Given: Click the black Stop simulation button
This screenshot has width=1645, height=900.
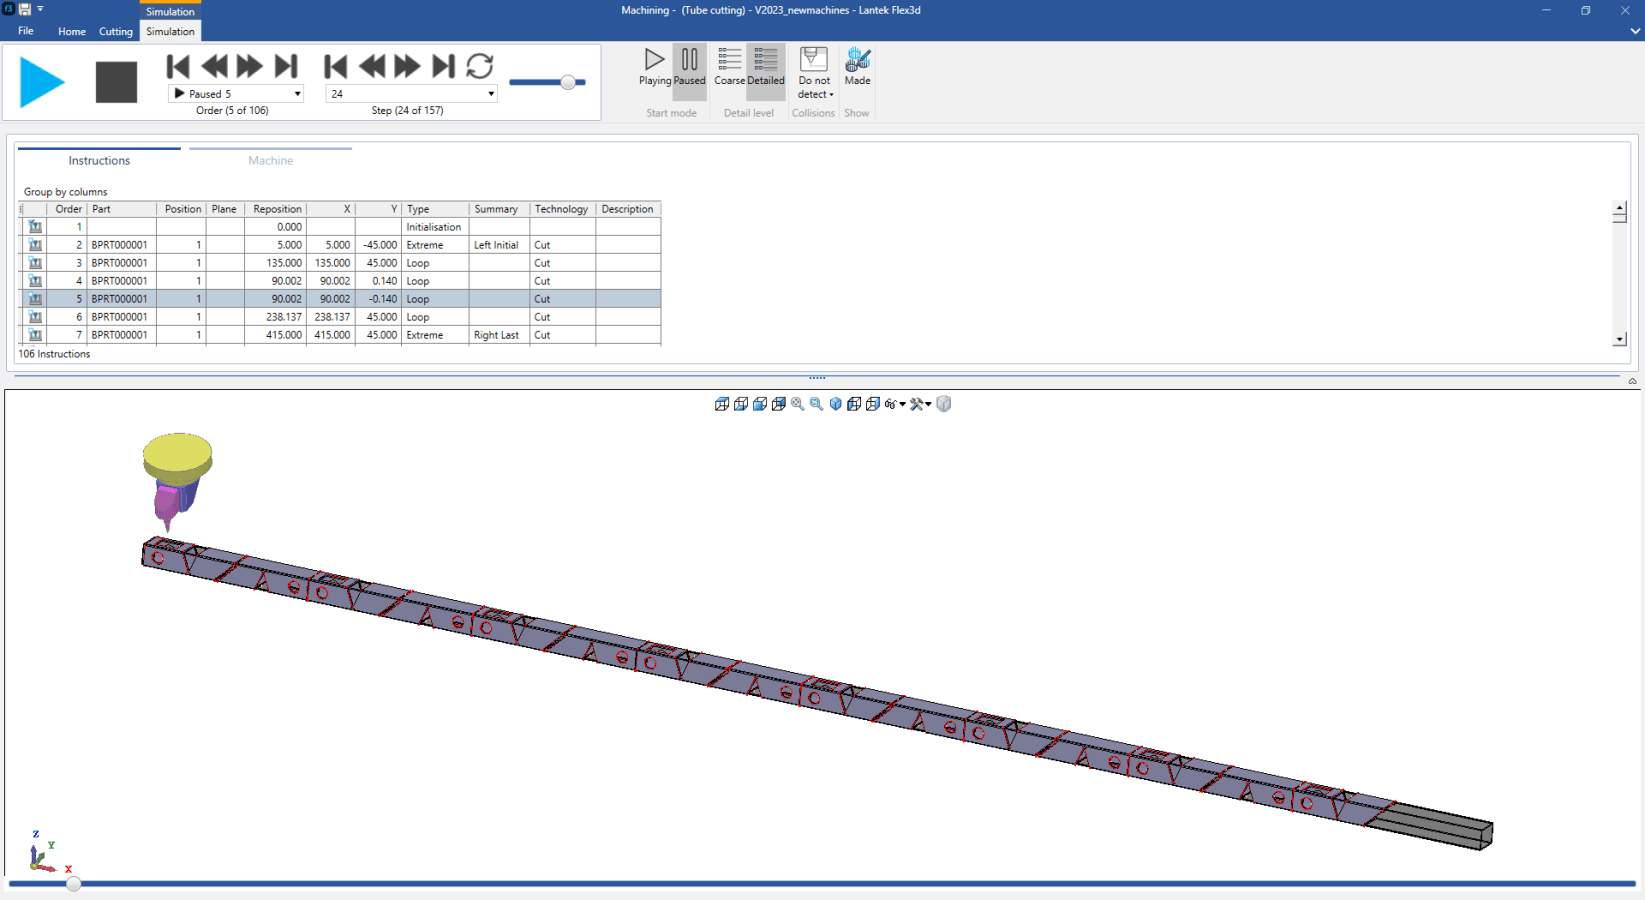Looking at the screenshot, I should tap(116, 82).
